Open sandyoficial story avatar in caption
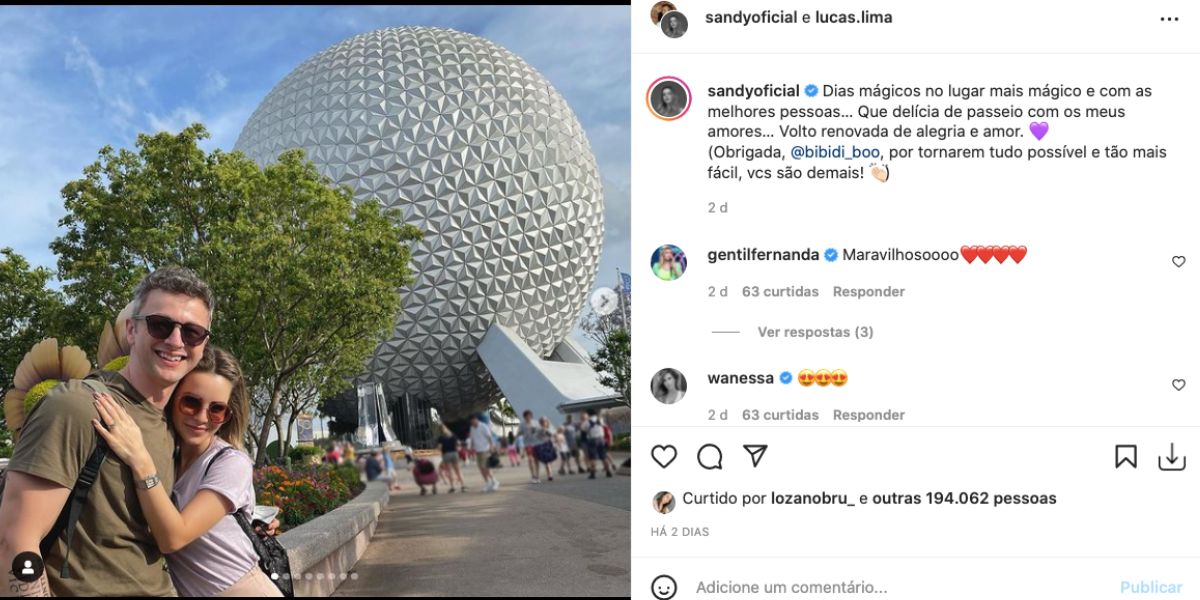This screenshot has width=1200, height=600. 668,99
